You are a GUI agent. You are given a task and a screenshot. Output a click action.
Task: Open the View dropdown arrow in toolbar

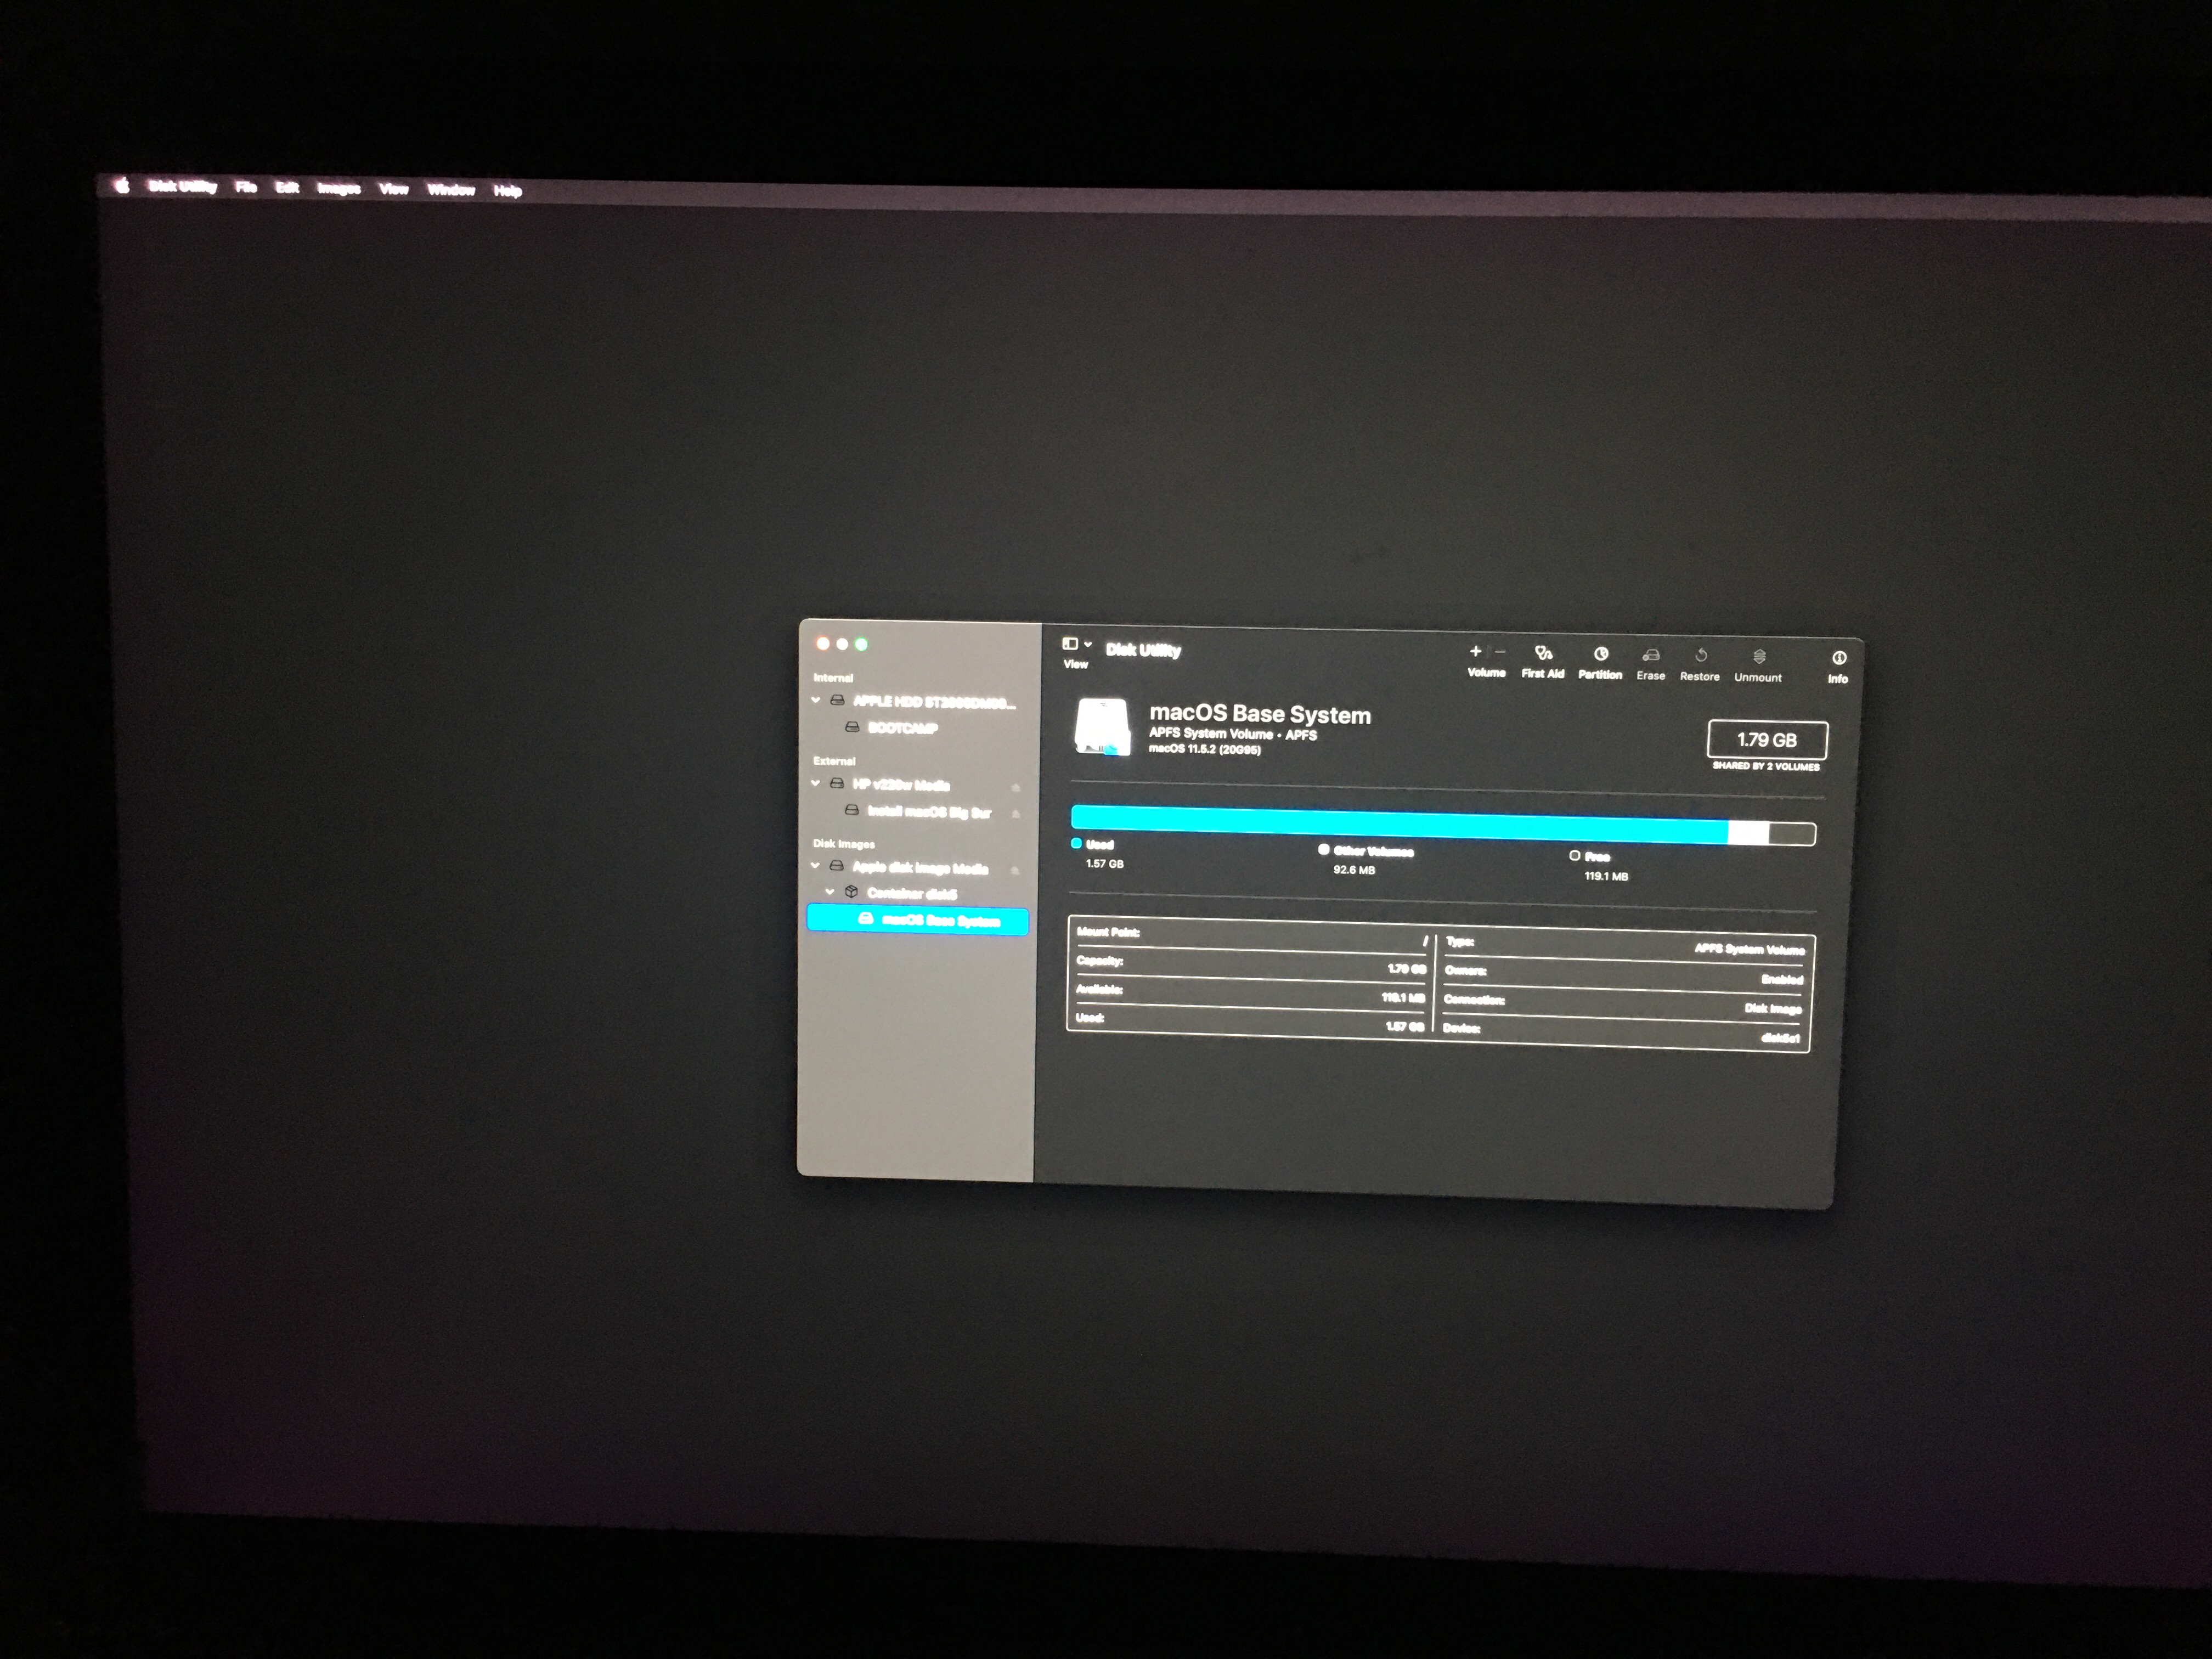[x=1088, y=644]
